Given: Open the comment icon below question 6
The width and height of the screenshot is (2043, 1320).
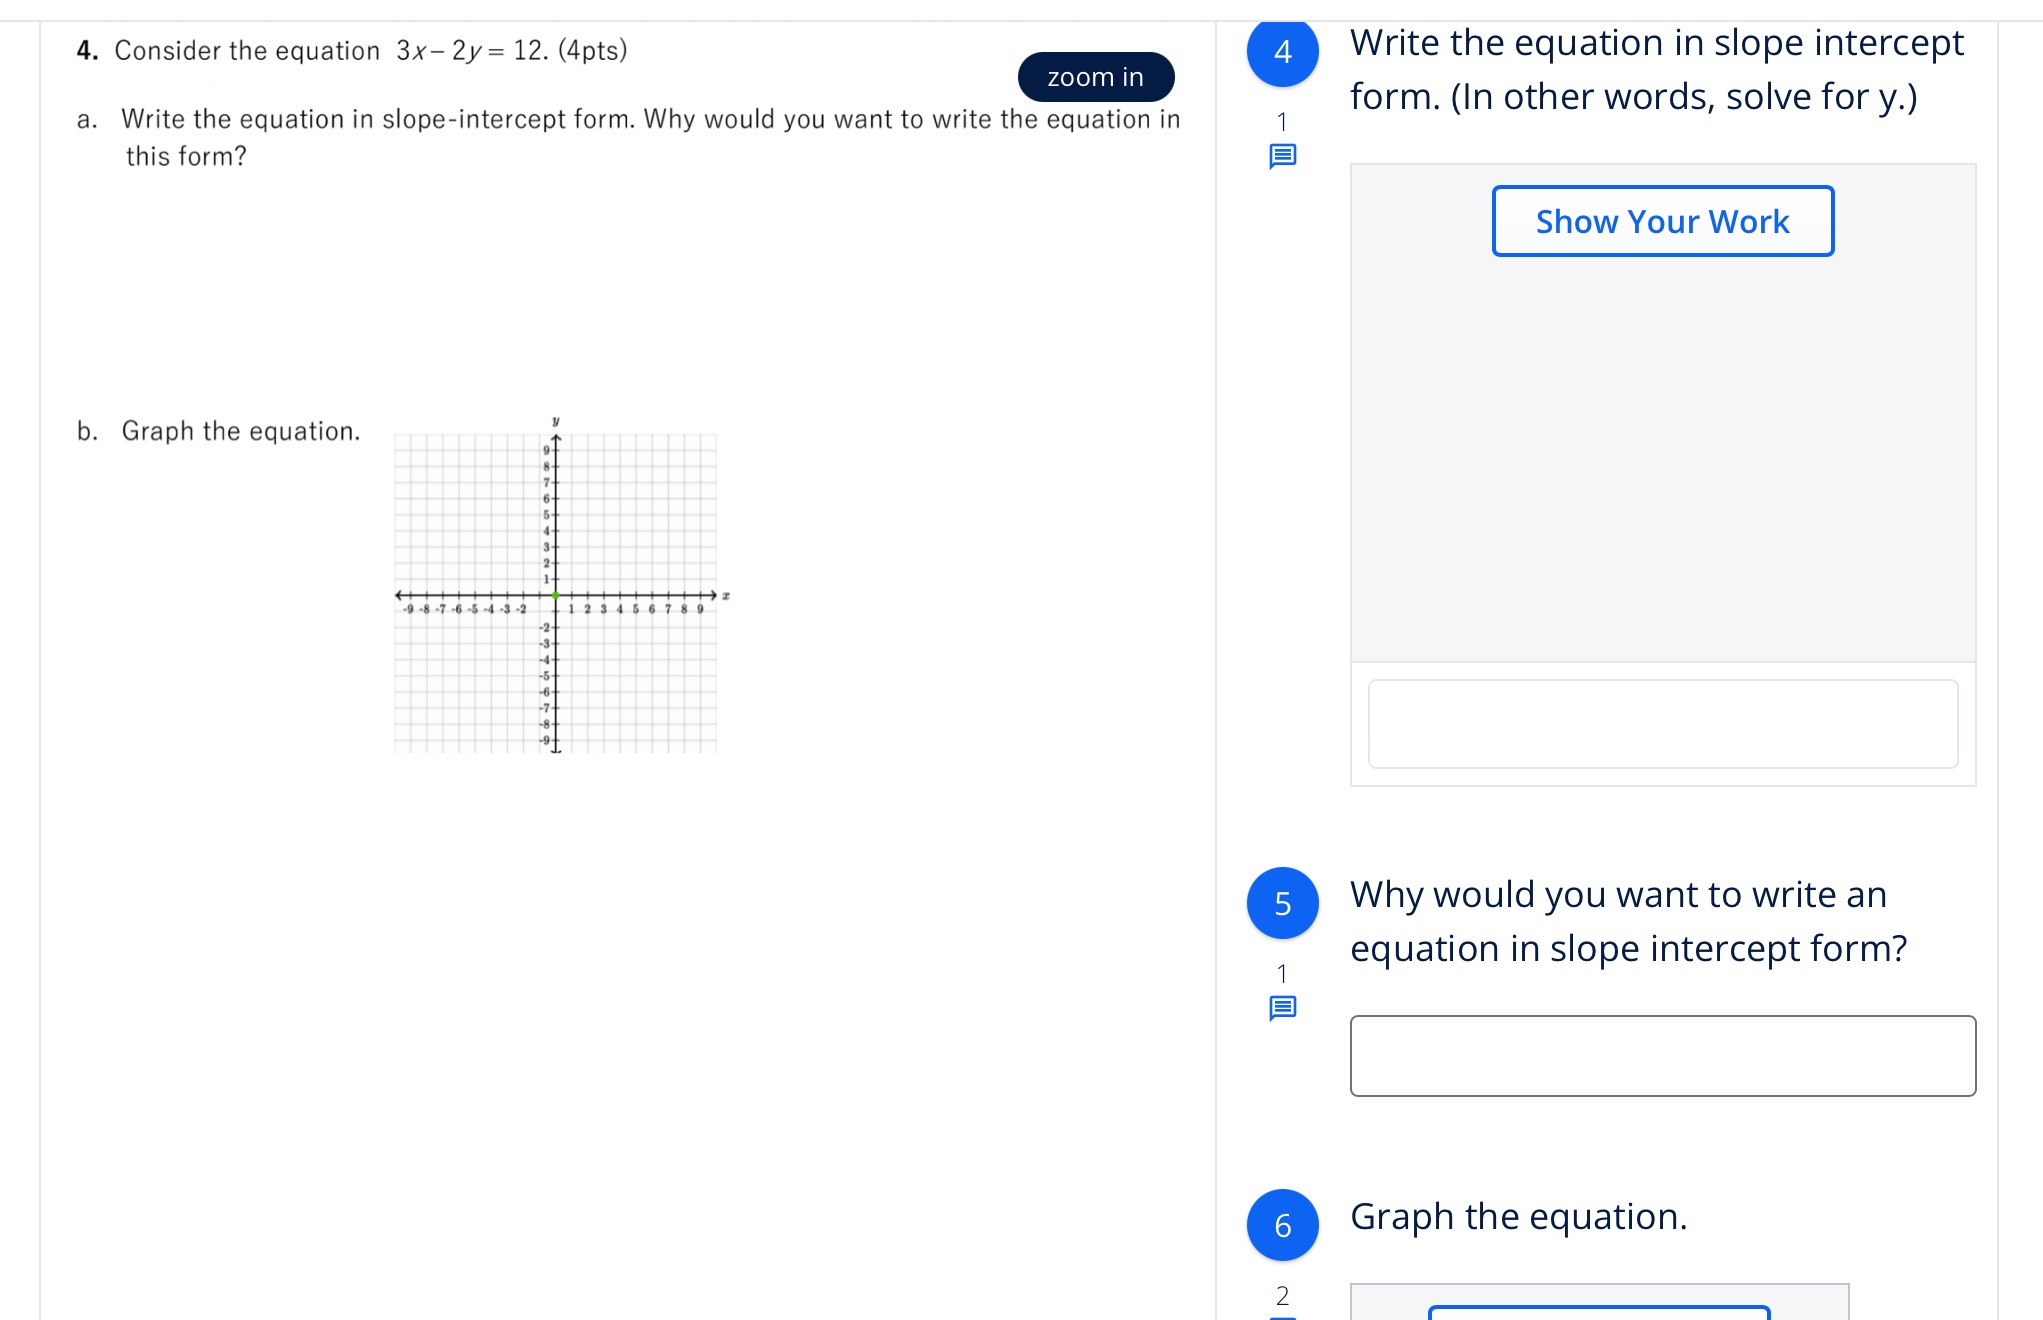Looking at the screenshot, I should (1282, 1318).
